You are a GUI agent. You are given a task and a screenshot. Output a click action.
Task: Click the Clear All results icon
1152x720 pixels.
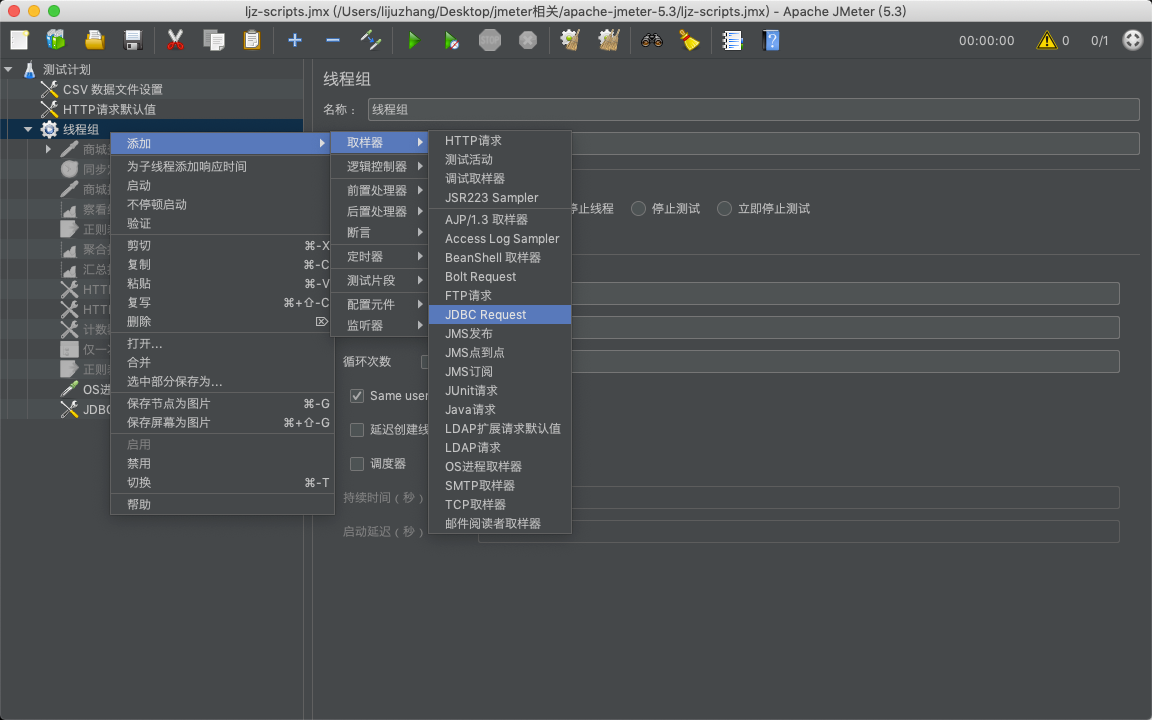click(609, 40)
